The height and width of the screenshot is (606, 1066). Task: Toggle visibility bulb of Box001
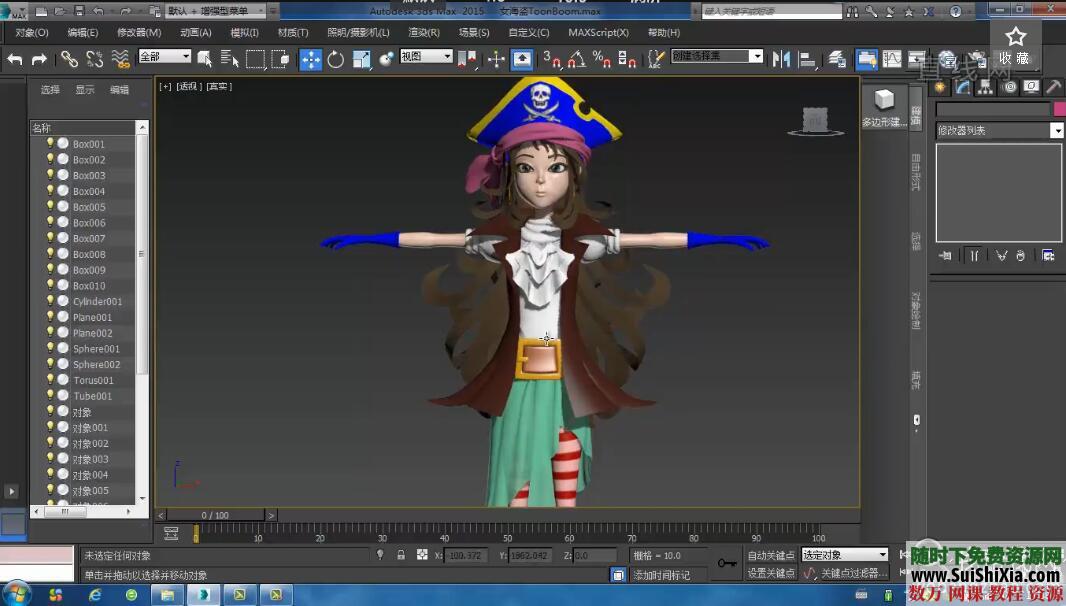tap(50, 143)
